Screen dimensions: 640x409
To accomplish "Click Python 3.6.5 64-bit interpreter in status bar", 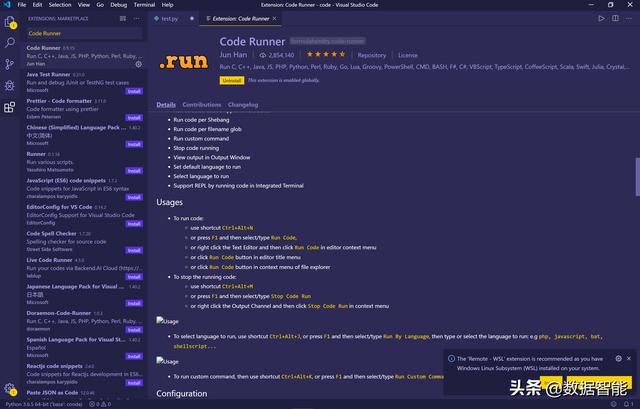I will tap(44, 404).
